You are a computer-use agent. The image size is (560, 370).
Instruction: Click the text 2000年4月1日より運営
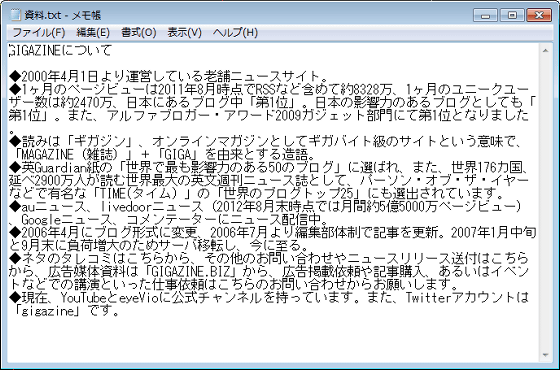click(88, 76)
